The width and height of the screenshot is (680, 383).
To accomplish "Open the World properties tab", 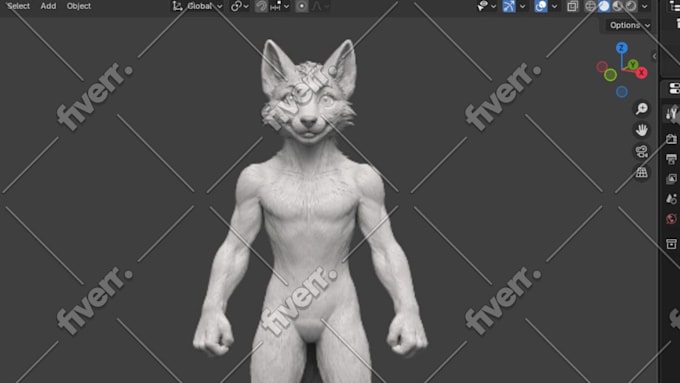I will pos(671,219).
